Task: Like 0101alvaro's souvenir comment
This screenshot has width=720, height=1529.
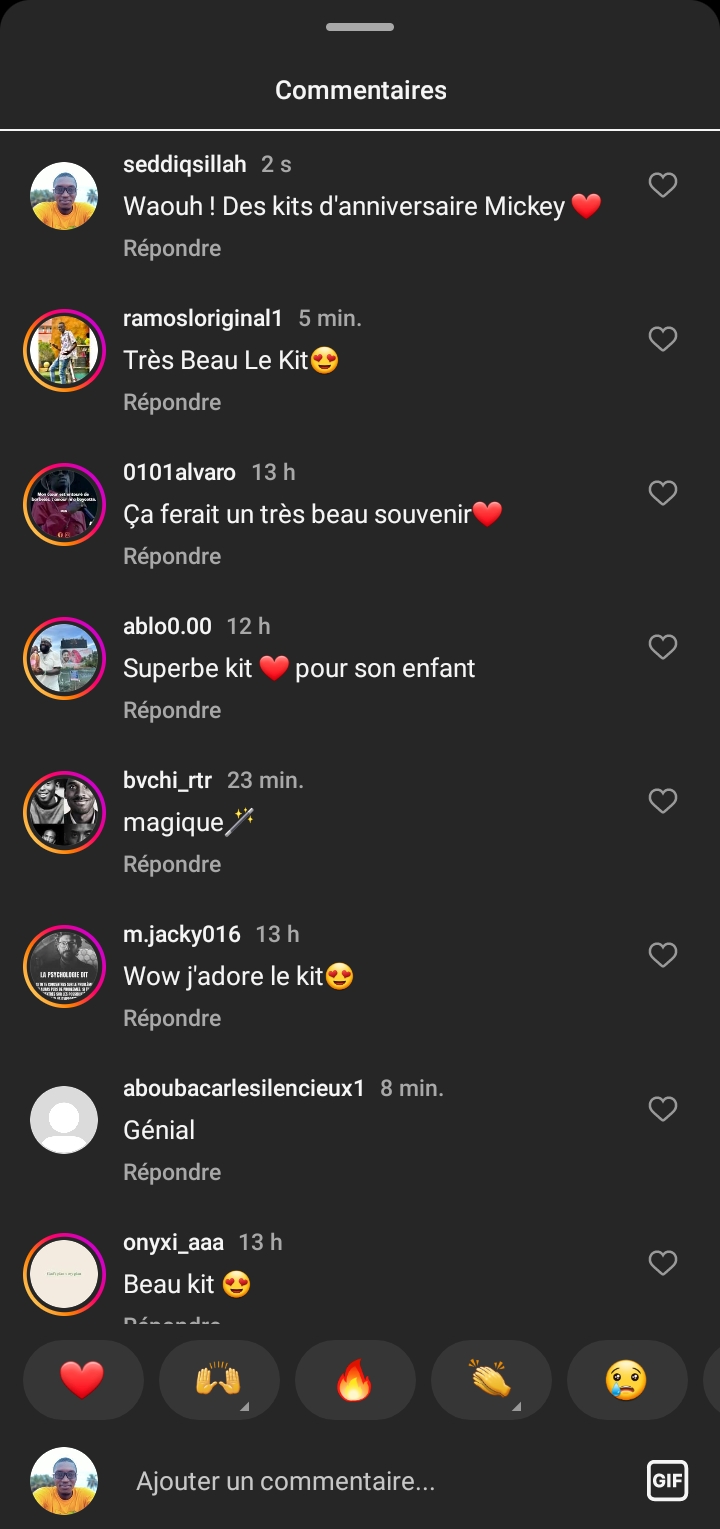Action: pos(663,493)
